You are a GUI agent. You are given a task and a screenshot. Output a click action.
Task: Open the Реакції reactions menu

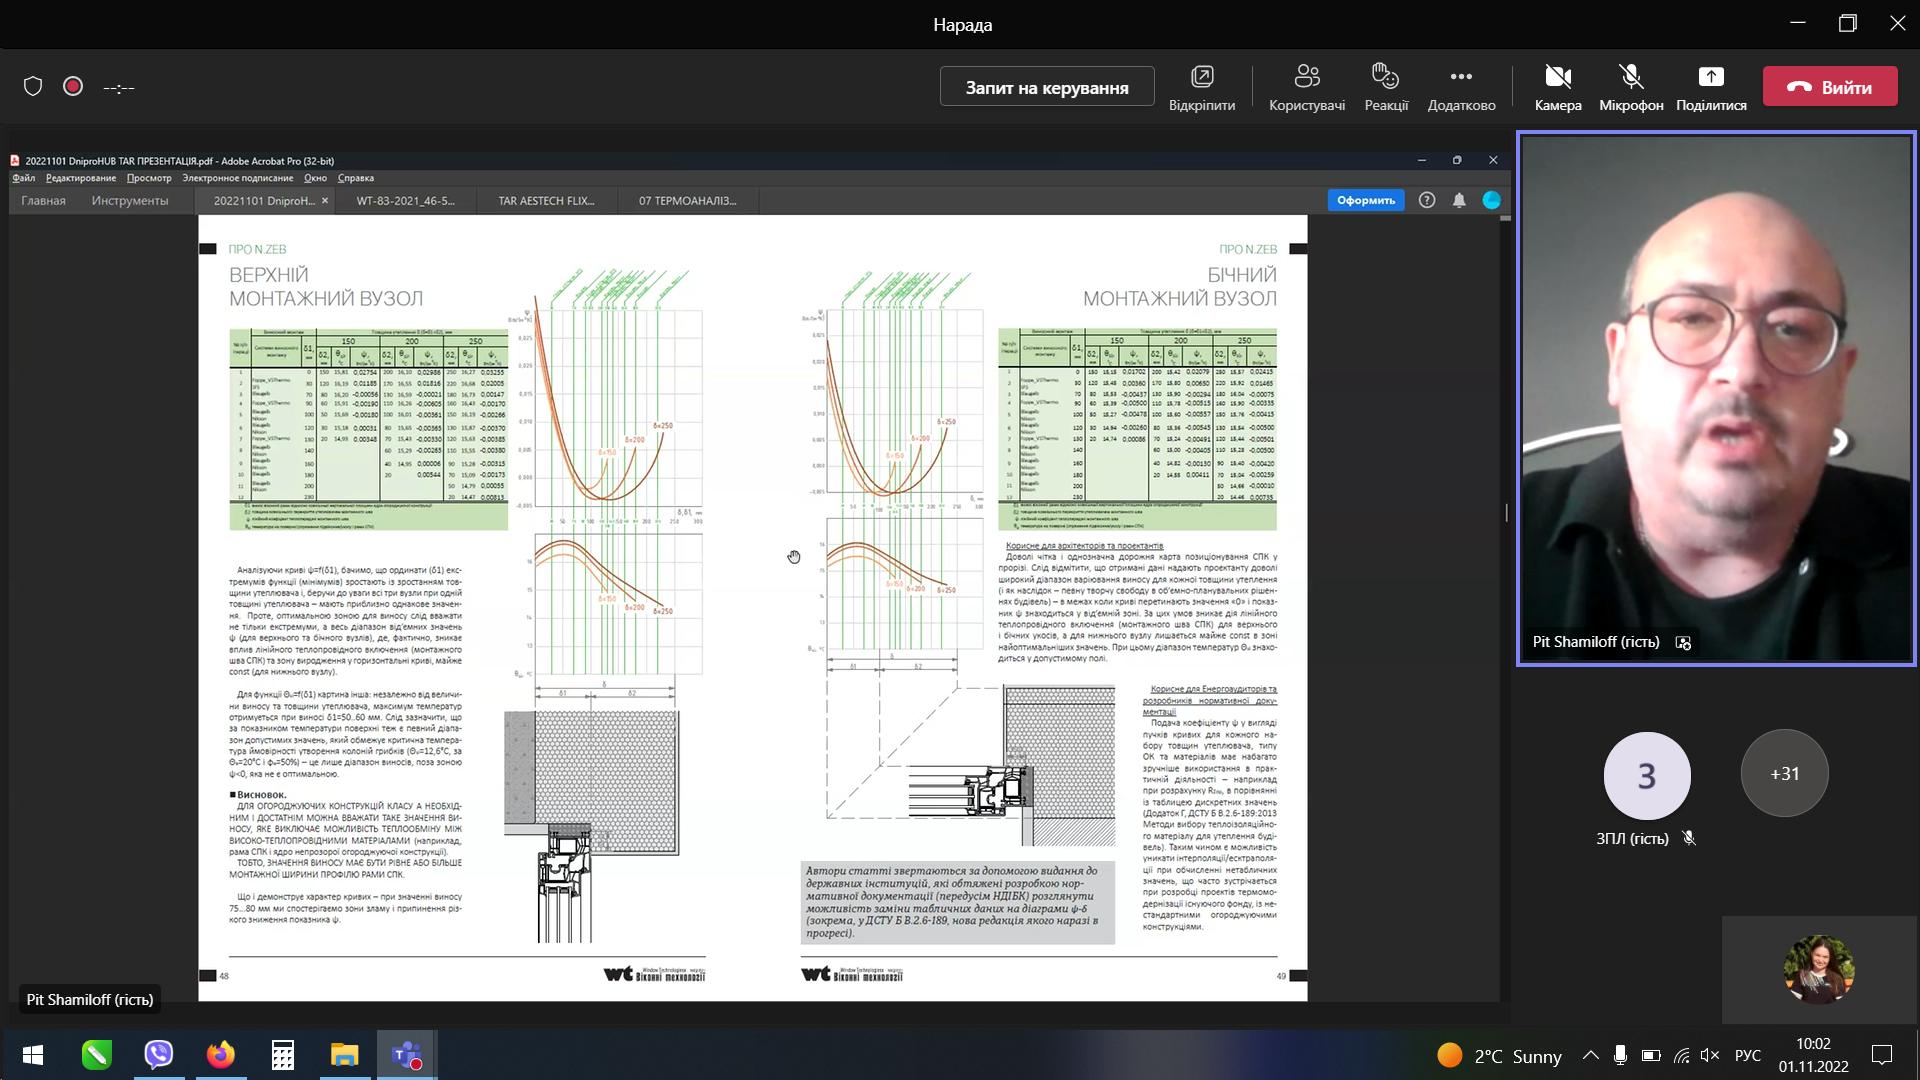1386,88
